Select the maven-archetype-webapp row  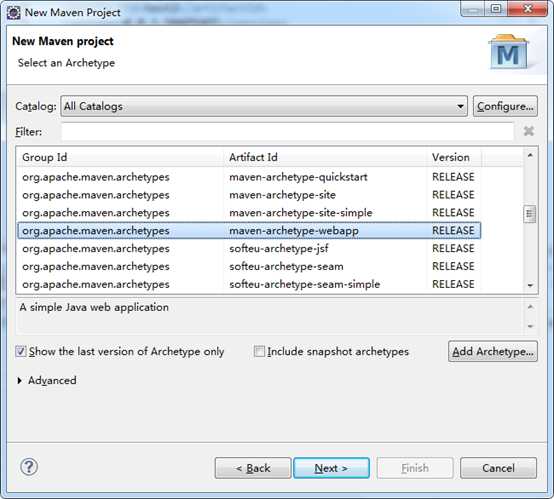pos(249,230)
